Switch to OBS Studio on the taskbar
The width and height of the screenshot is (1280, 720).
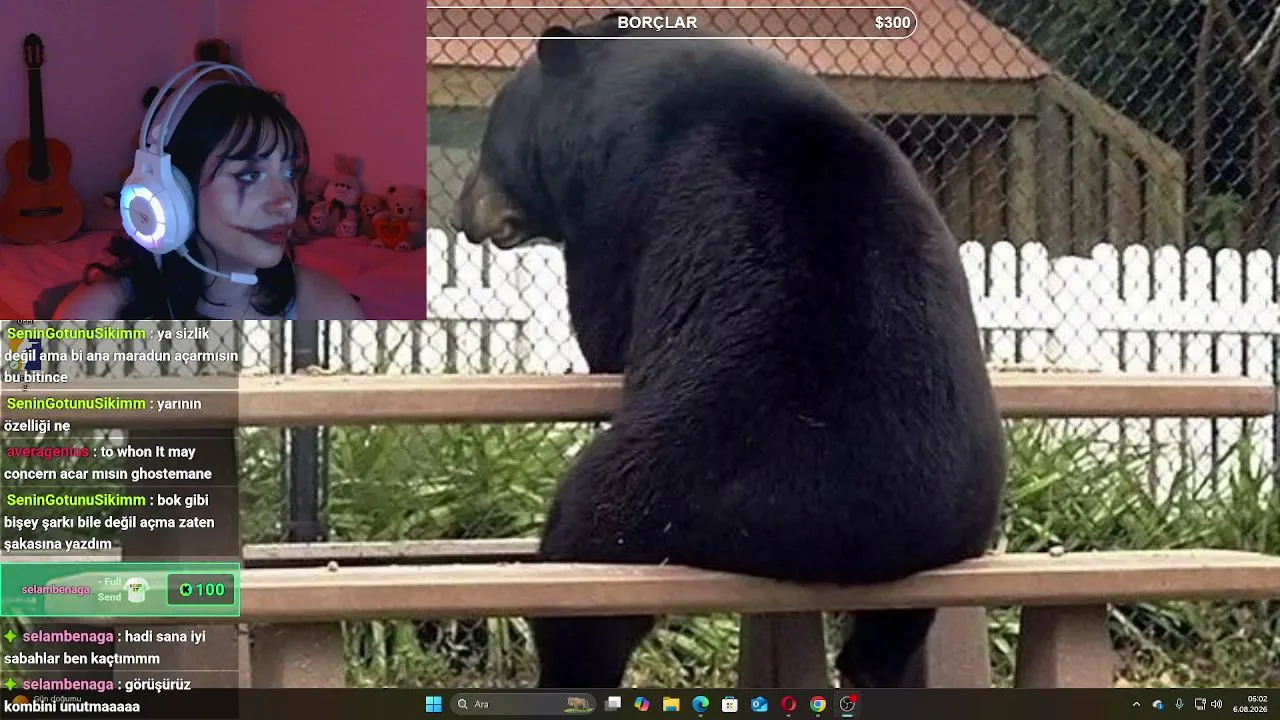coord(847,704)
